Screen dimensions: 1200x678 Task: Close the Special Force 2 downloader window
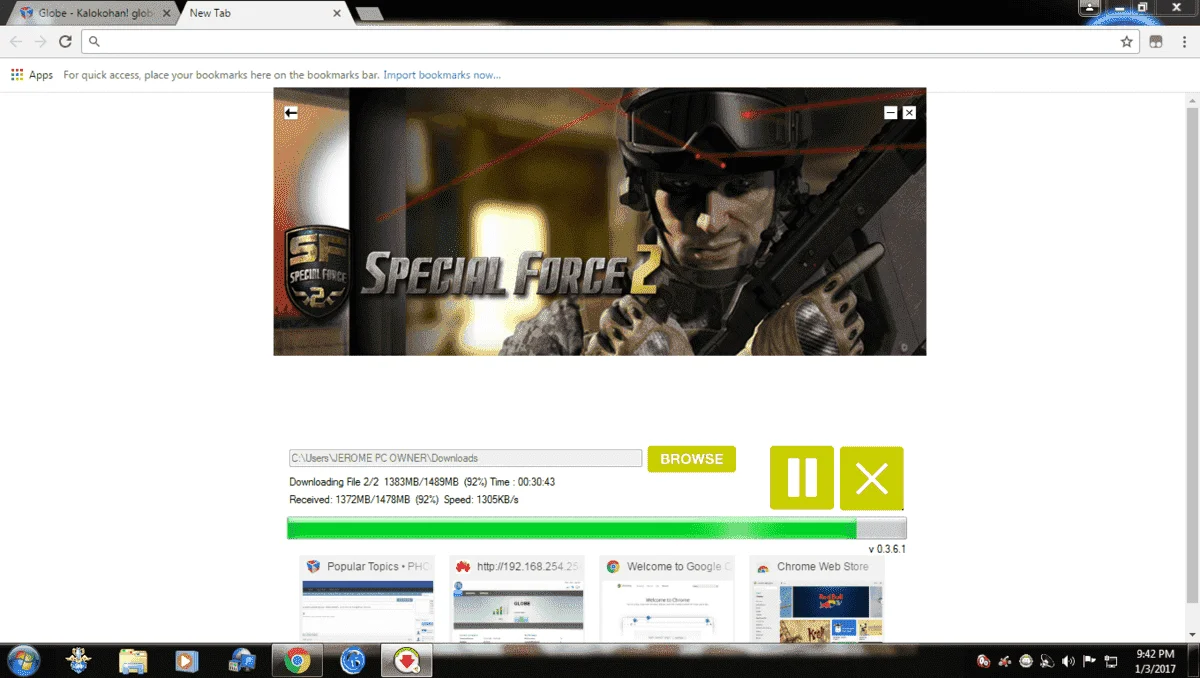point(909,113)
